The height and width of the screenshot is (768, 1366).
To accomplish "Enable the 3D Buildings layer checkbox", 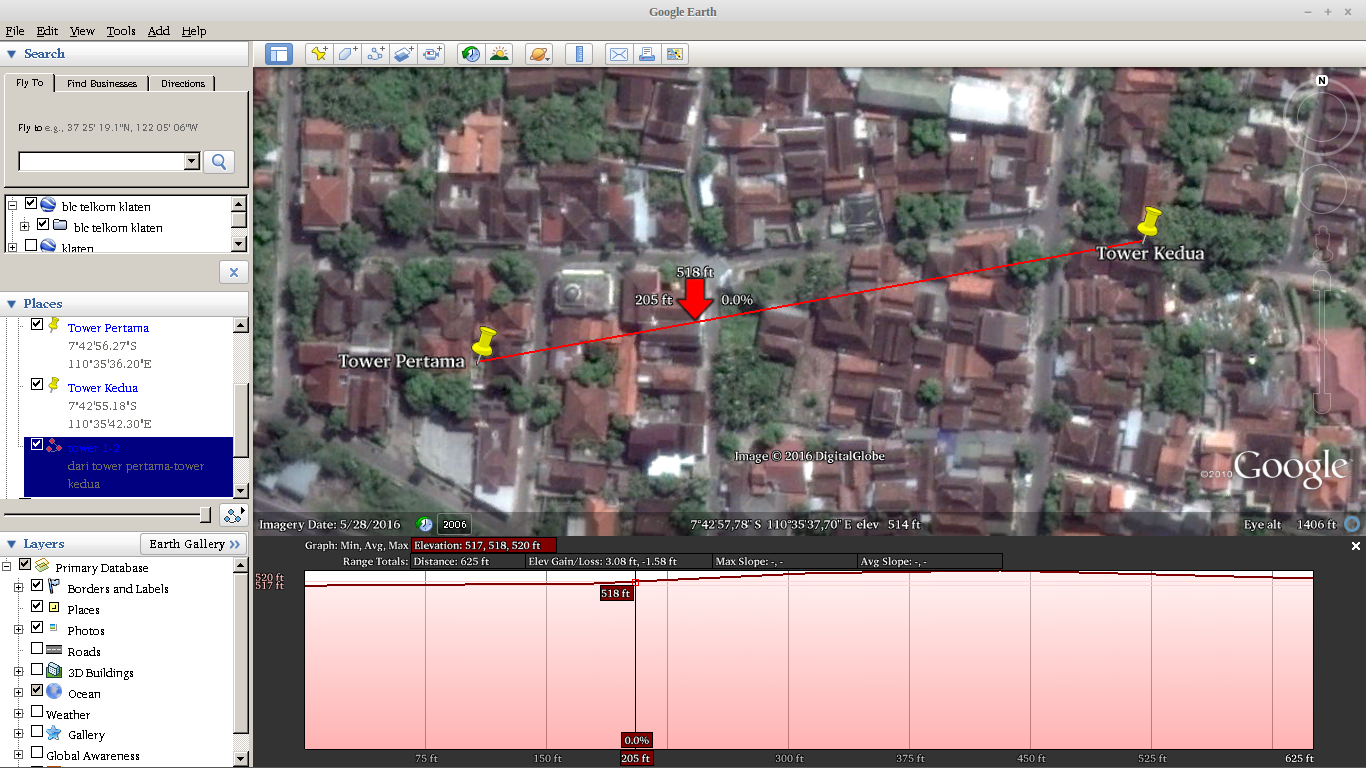I will tap(37, 670).
